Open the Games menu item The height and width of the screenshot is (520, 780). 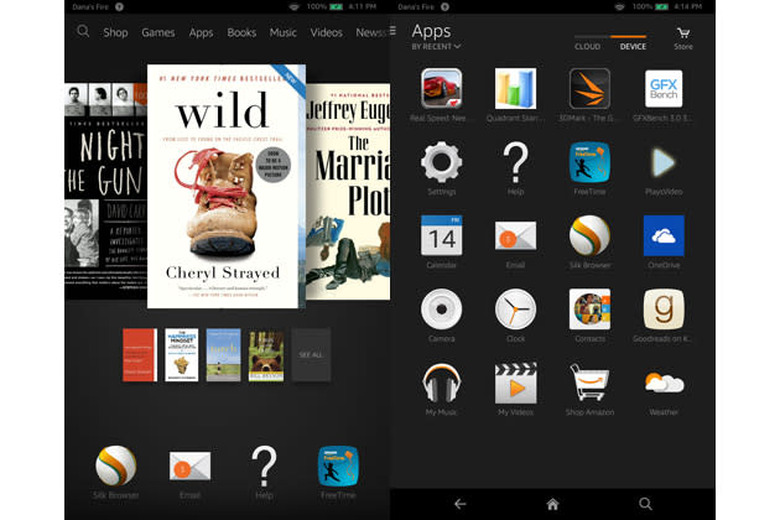(x=158, y=32)
